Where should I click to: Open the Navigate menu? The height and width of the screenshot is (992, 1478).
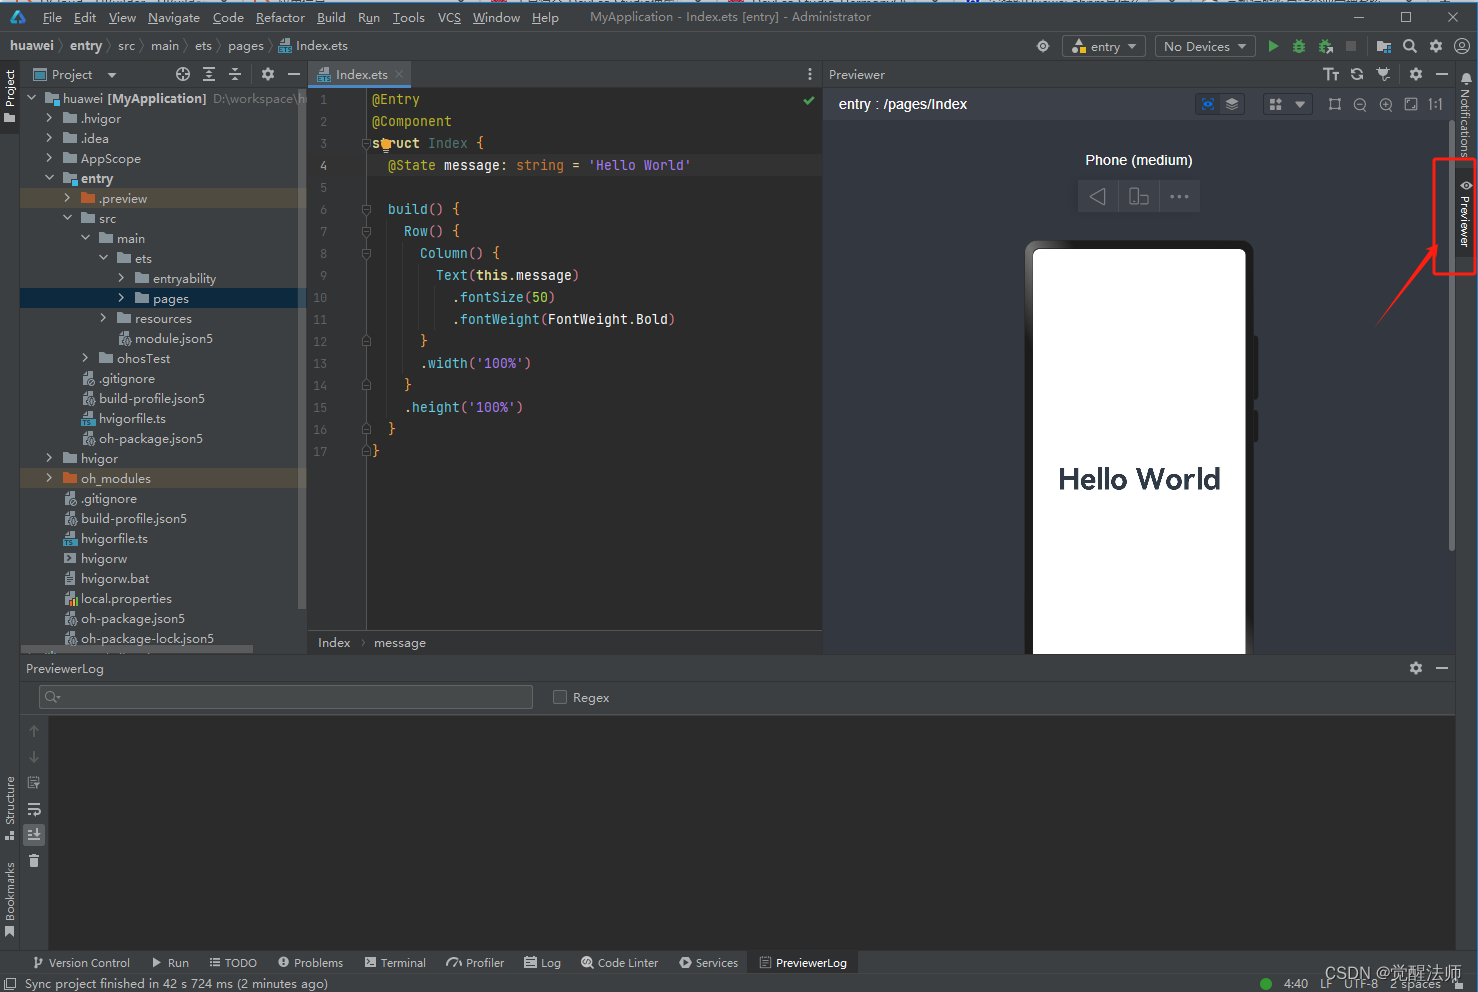(x=174, y=17)
